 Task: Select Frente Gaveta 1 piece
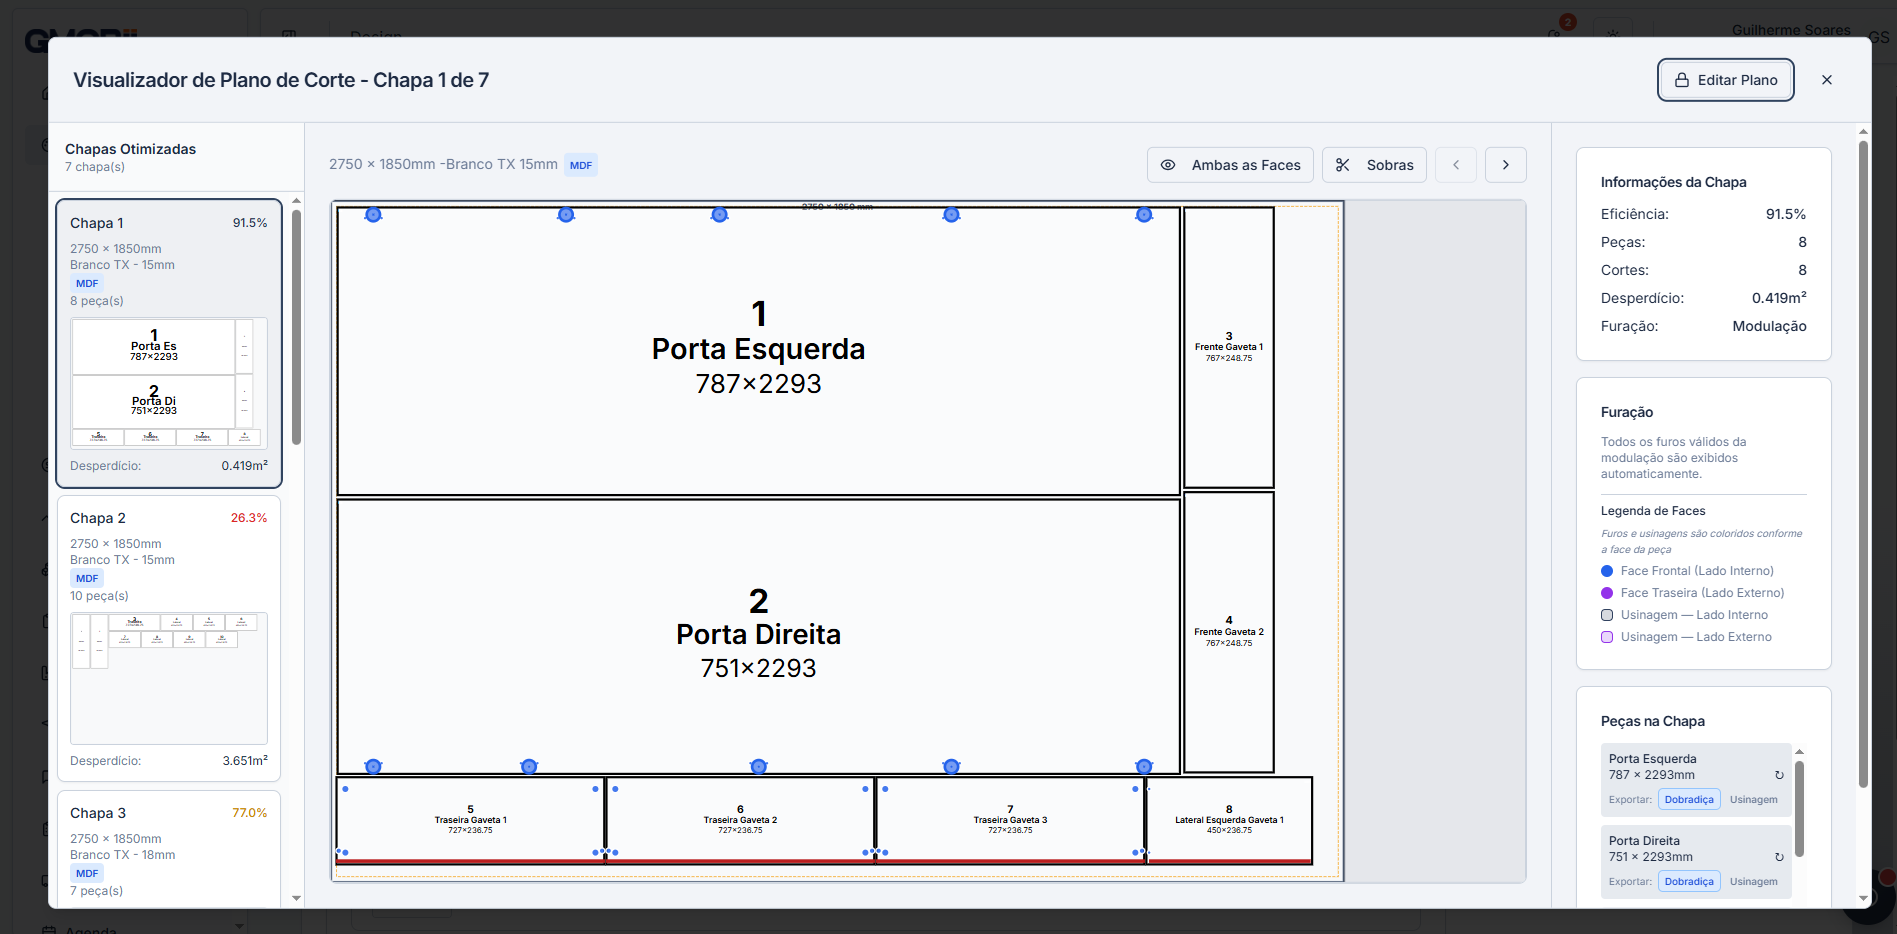[x=1229, y=347]
